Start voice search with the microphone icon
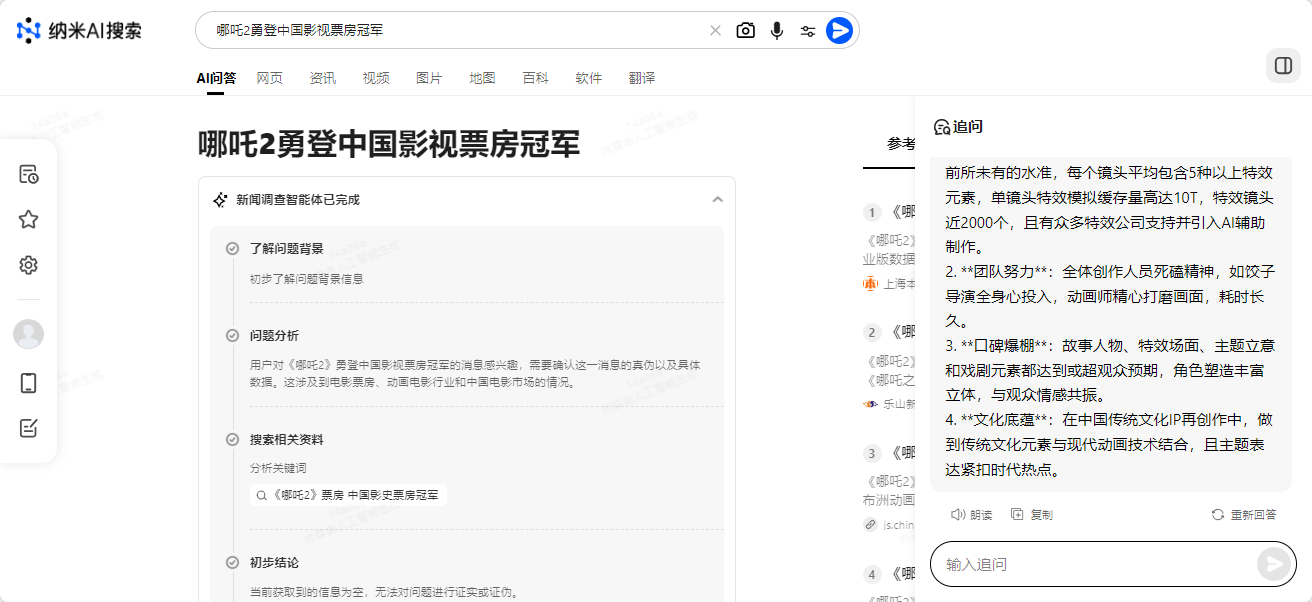 click(x=776, y=30)
